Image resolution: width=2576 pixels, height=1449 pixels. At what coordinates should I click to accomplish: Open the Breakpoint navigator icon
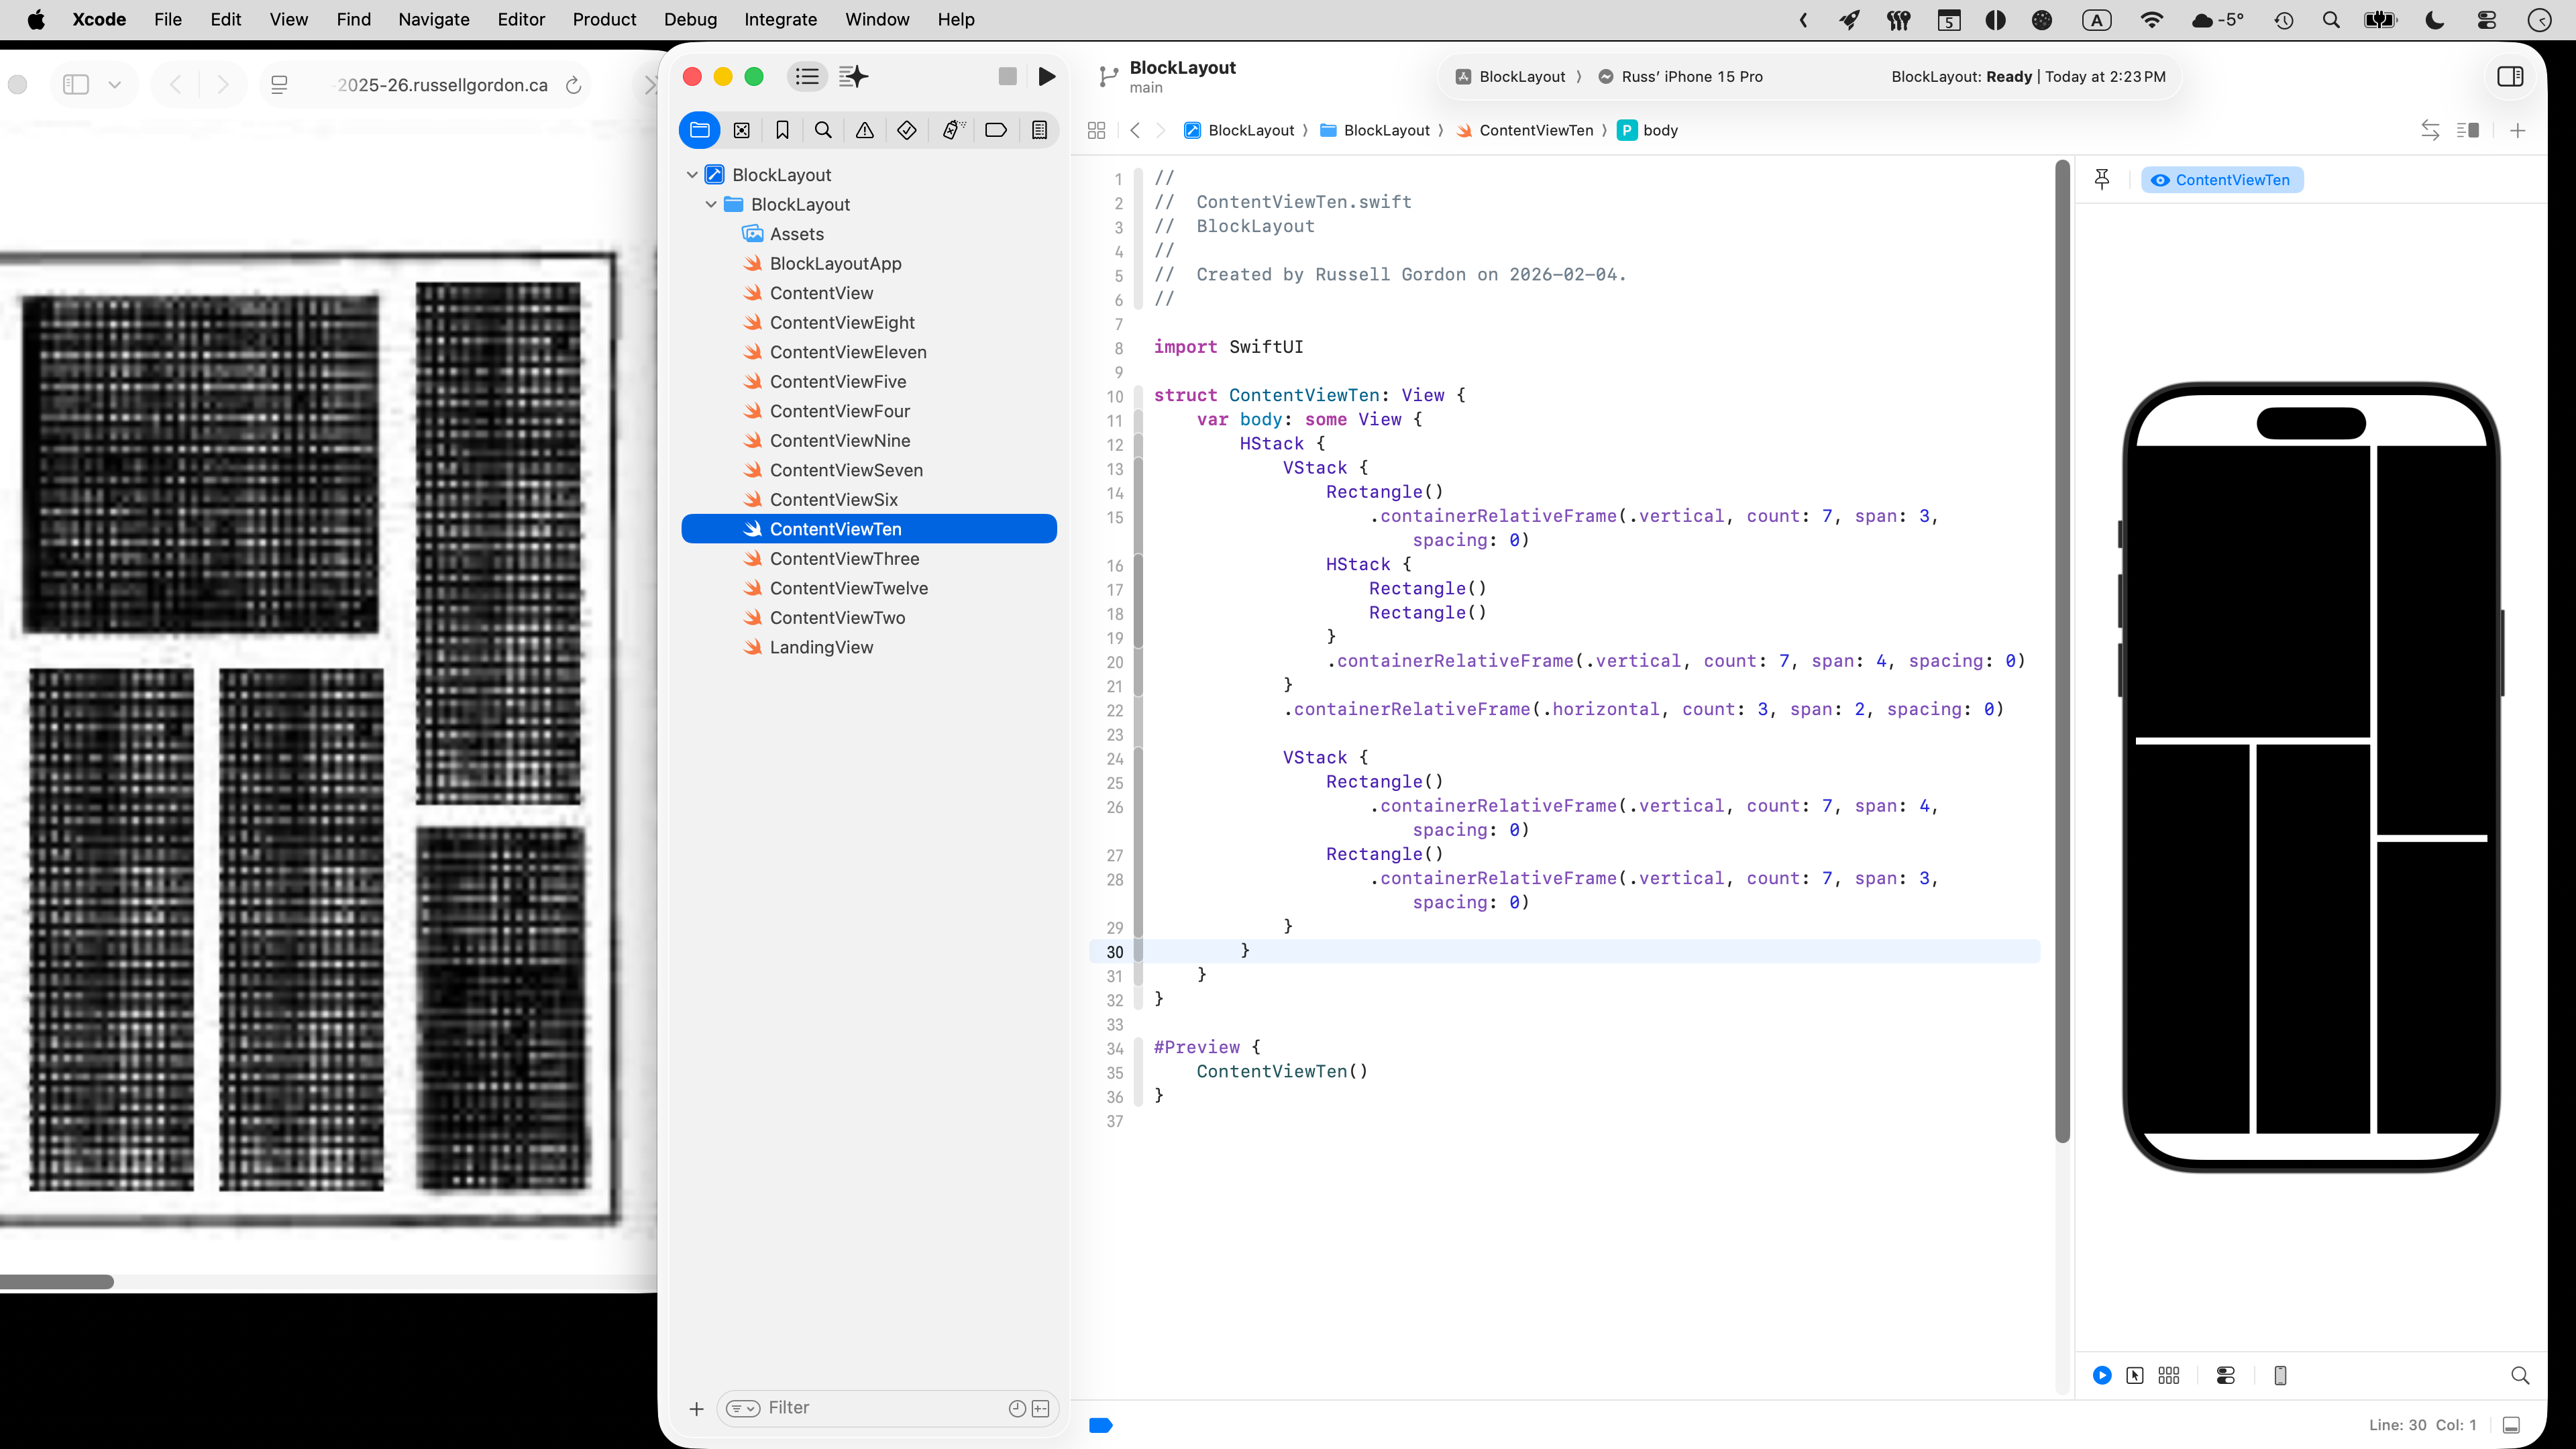pos(996,130)
